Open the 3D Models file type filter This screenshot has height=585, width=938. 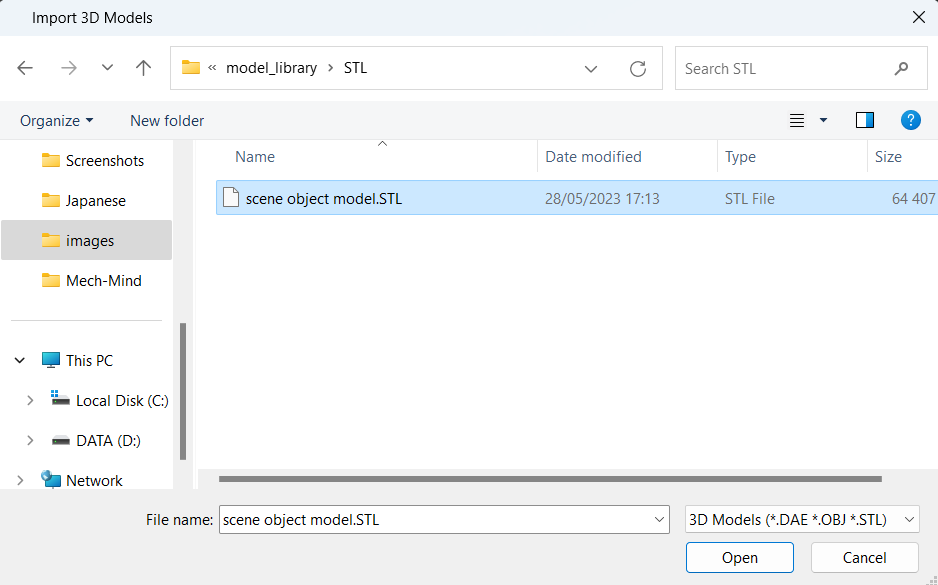tap(802, 519)
